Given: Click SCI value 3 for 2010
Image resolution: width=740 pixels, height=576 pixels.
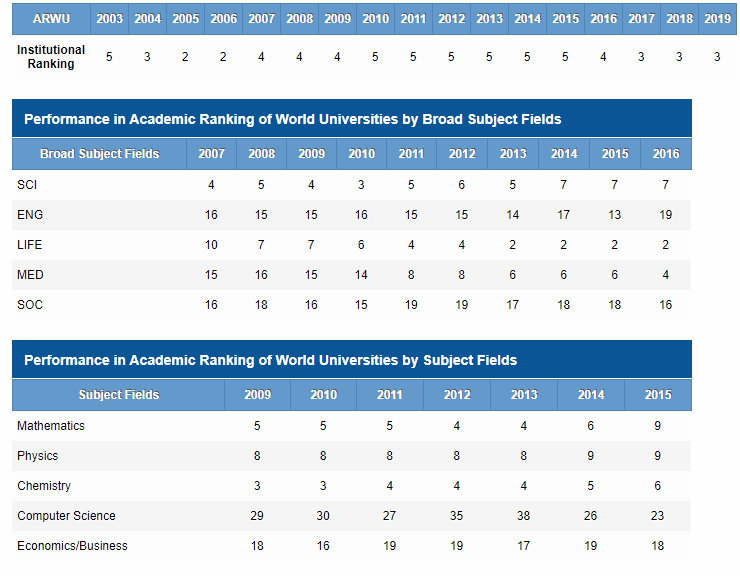Looking at the screenshot, I should [x=361, y=185].
